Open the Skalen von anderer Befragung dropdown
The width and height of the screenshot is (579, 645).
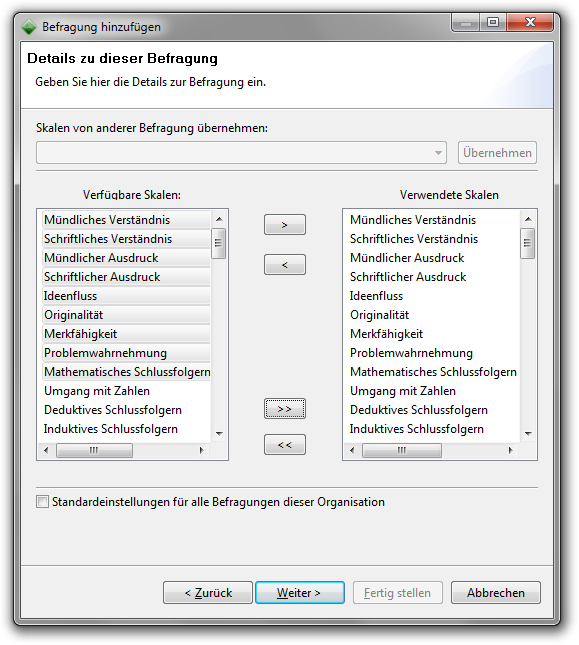click(241, 153)
